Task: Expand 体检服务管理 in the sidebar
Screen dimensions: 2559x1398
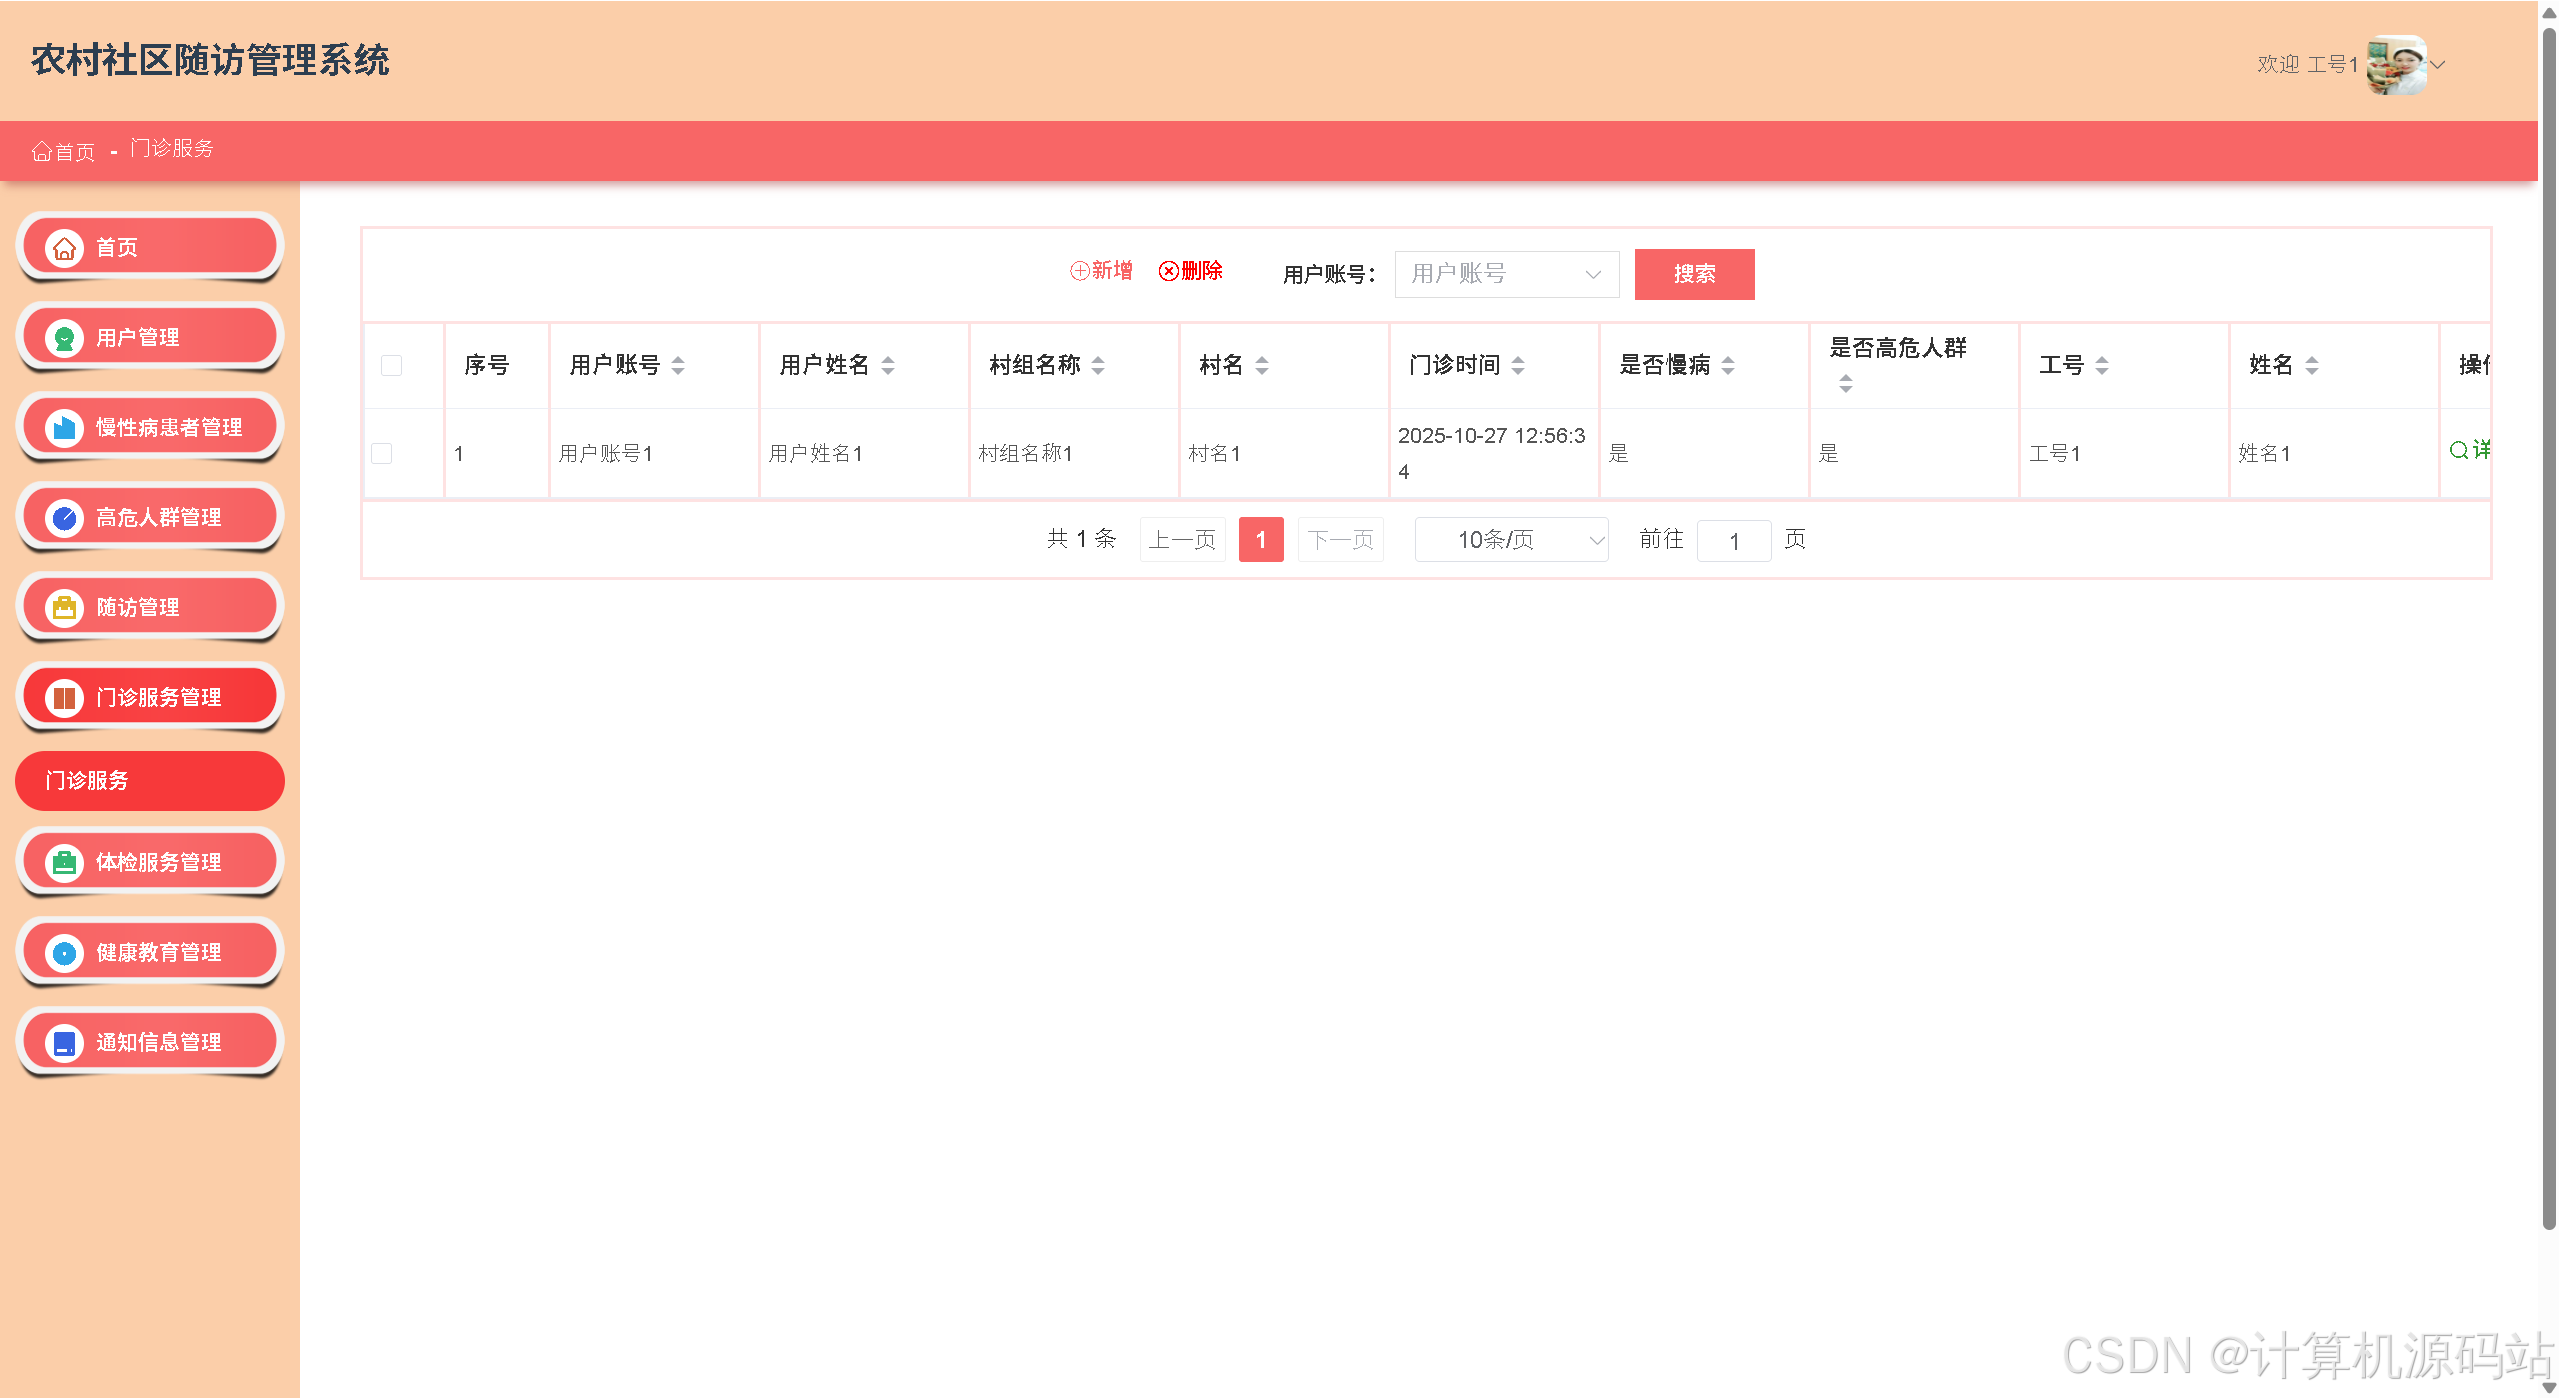Action: click(x=150, y=862)
